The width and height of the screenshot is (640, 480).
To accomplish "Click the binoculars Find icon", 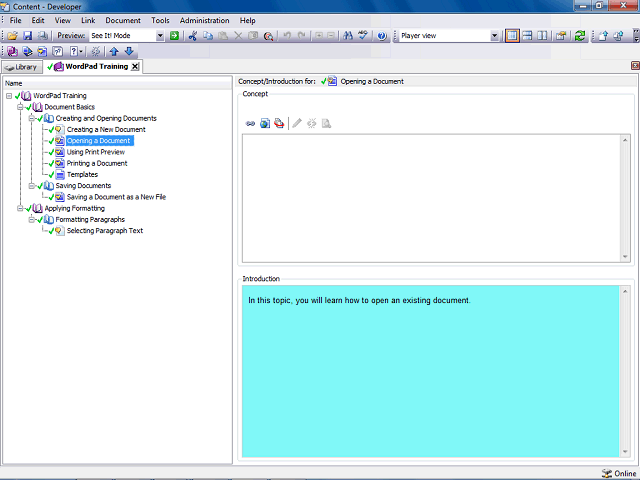I will pyautogui.click(x=348, y=36).
